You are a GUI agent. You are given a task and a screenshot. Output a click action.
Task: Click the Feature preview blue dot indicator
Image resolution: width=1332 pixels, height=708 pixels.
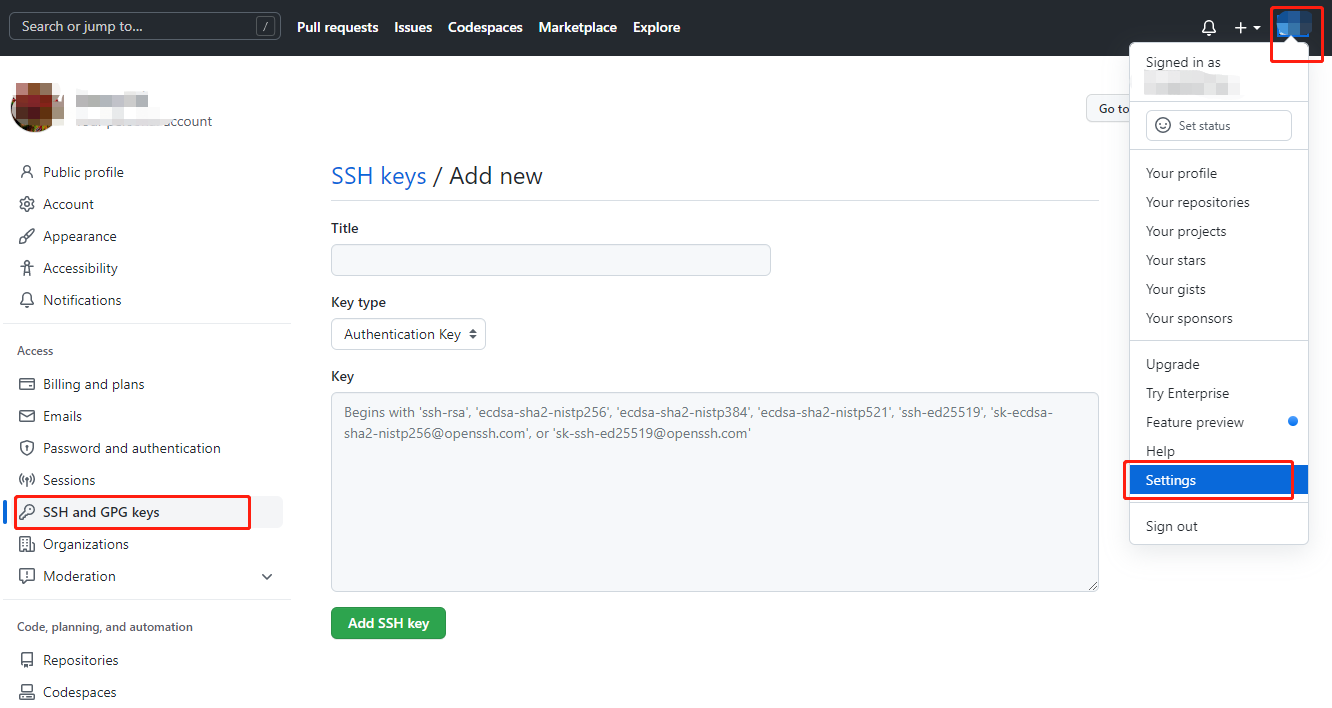coord(1293,422)
